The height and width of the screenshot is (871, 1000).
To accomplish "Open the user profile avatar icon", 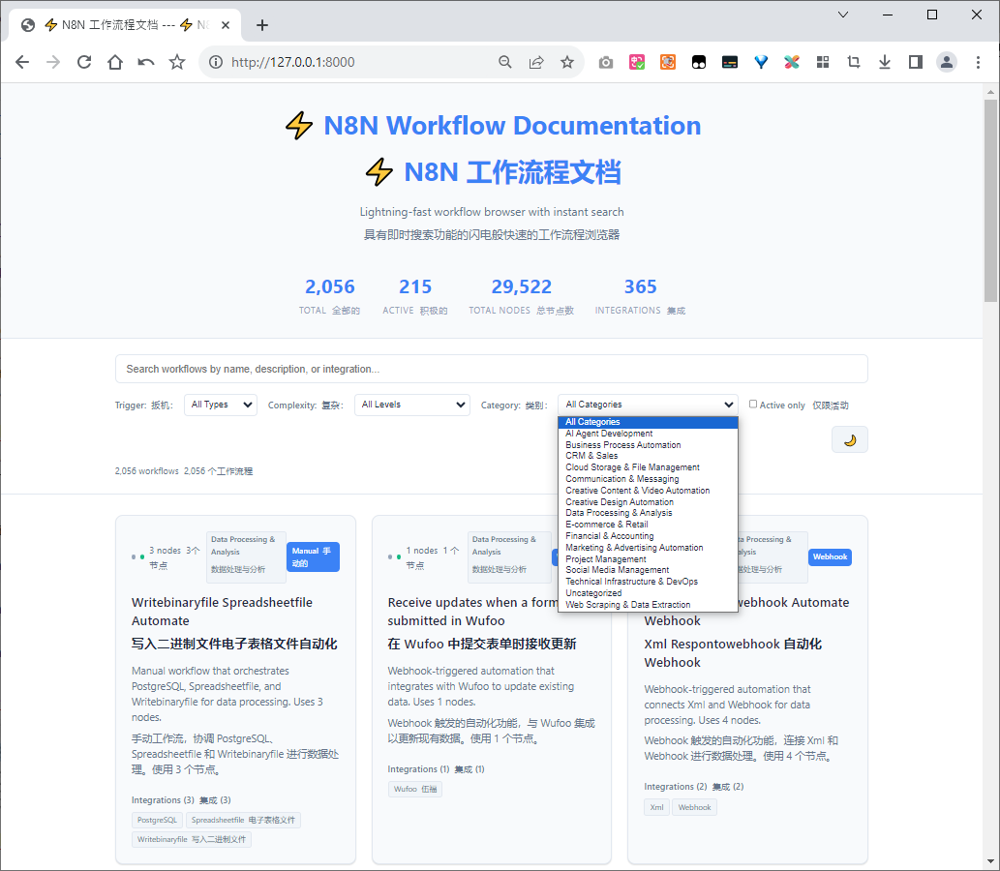I will 946,62.
